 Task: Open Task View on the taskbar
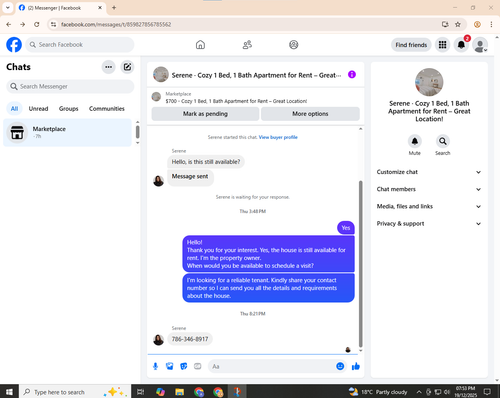click(x=141, y=392)
